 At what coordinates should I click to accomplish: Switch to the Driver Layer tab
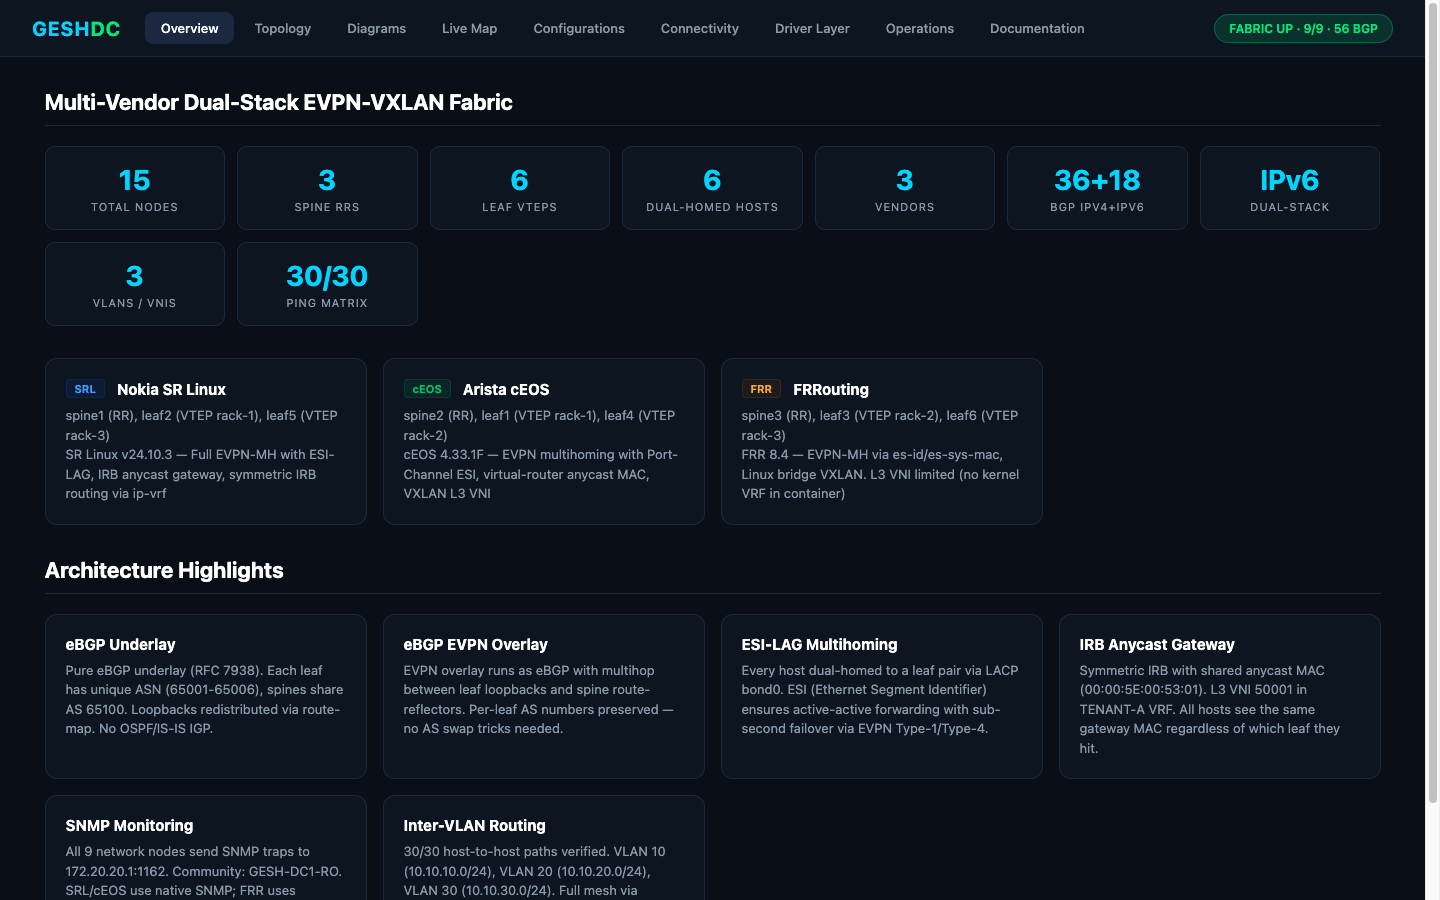(812, 28)
